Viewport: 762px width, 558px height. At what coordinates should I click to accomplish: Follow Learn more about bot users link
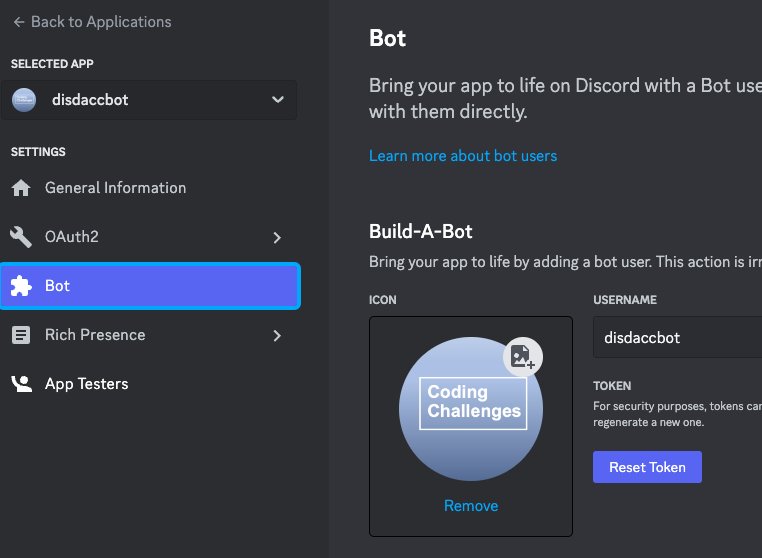(x=463, y=156)
